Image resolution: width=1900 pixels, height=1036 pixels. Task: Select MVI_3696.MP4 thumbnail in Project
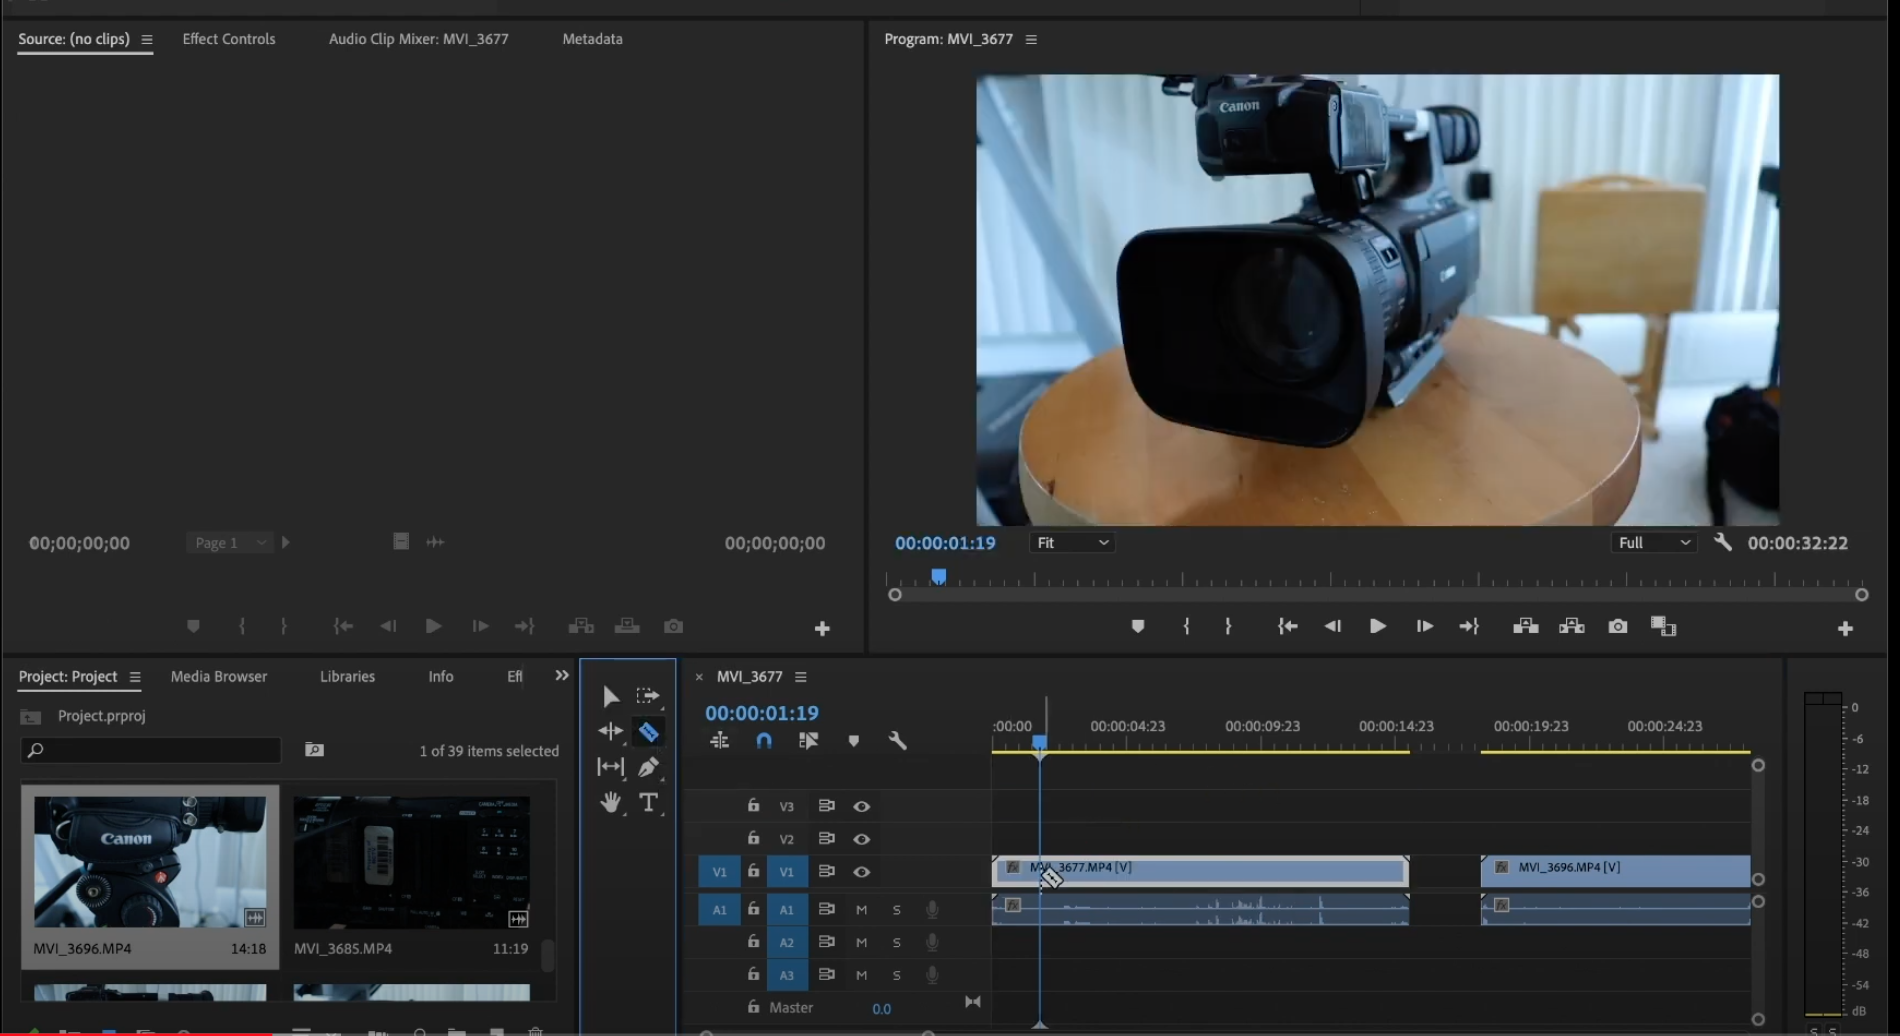150,862
